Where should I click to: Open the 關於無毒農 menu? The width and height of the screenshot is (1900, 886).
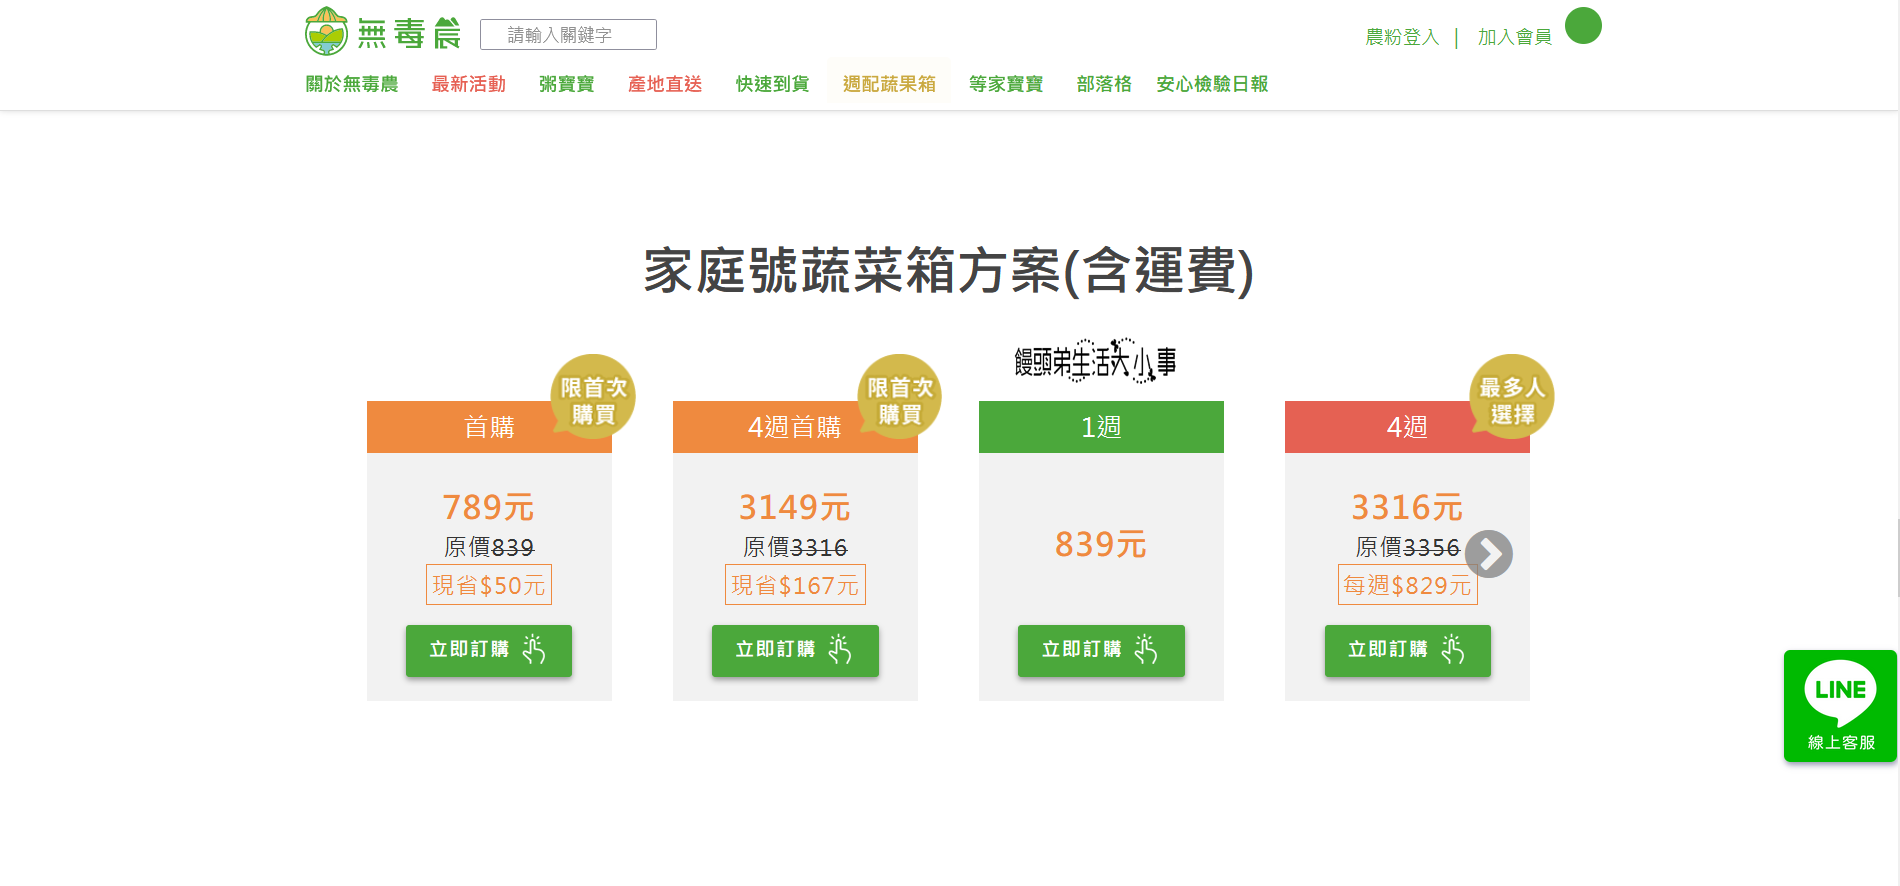(352, 84)
